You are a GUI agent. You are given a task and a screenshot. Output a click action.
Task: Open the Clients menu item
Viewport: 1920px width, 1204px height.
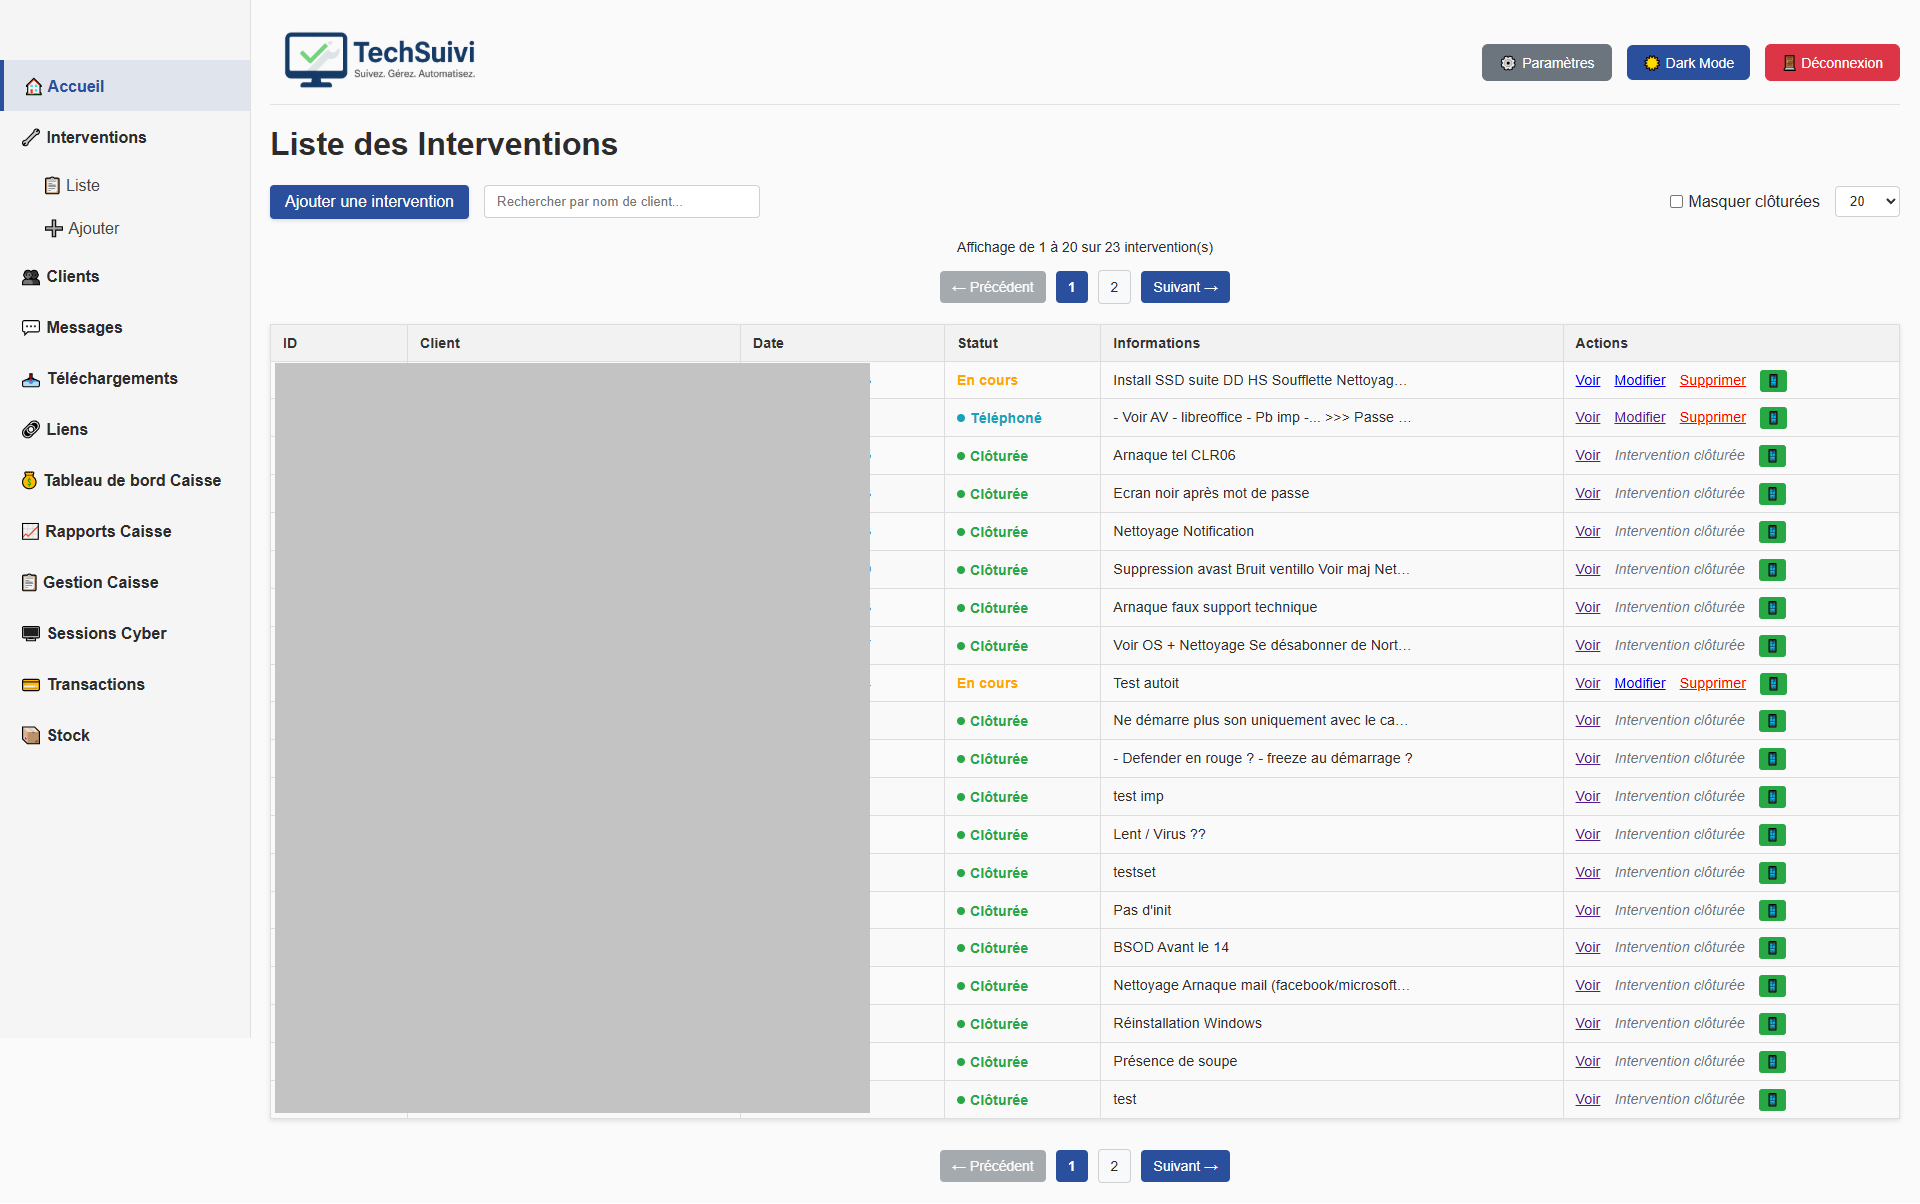(x=72, y=277)
